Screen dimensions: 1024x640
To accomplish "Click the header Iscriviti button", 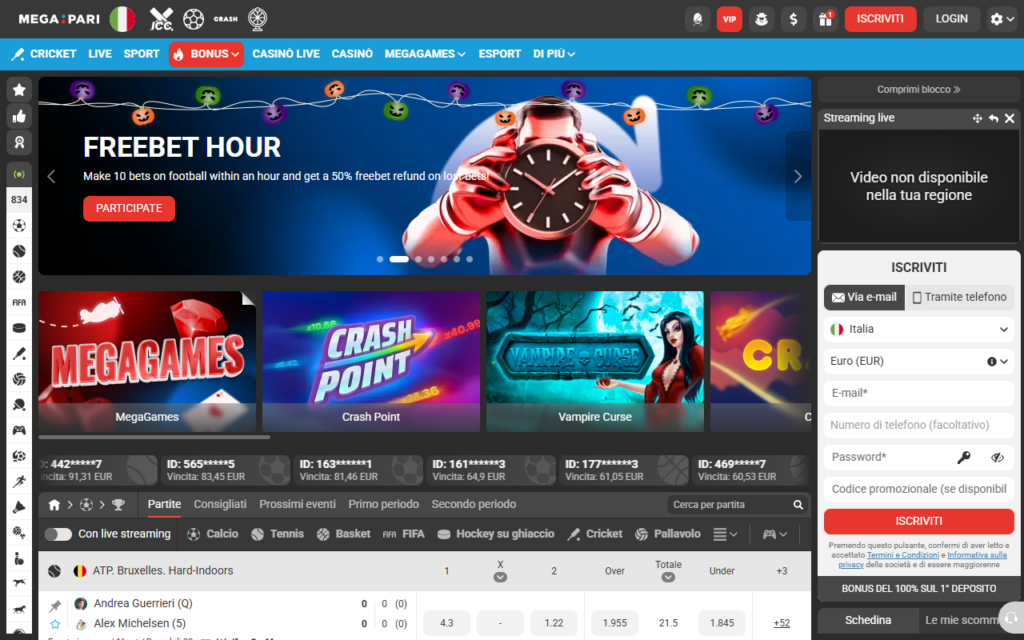I will 880,19.
